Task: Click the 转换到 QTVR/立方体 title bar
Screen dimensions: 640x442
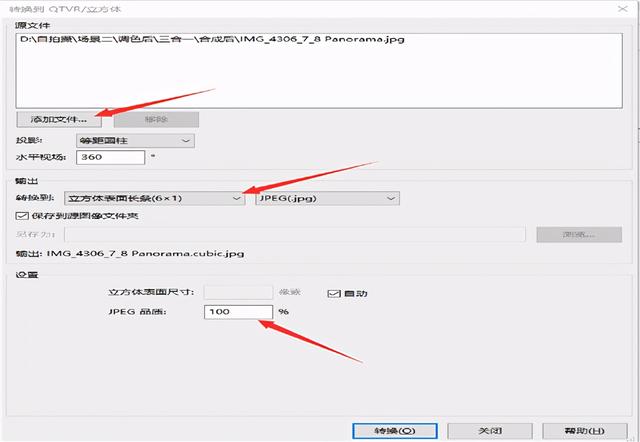Action: (200, 8)
